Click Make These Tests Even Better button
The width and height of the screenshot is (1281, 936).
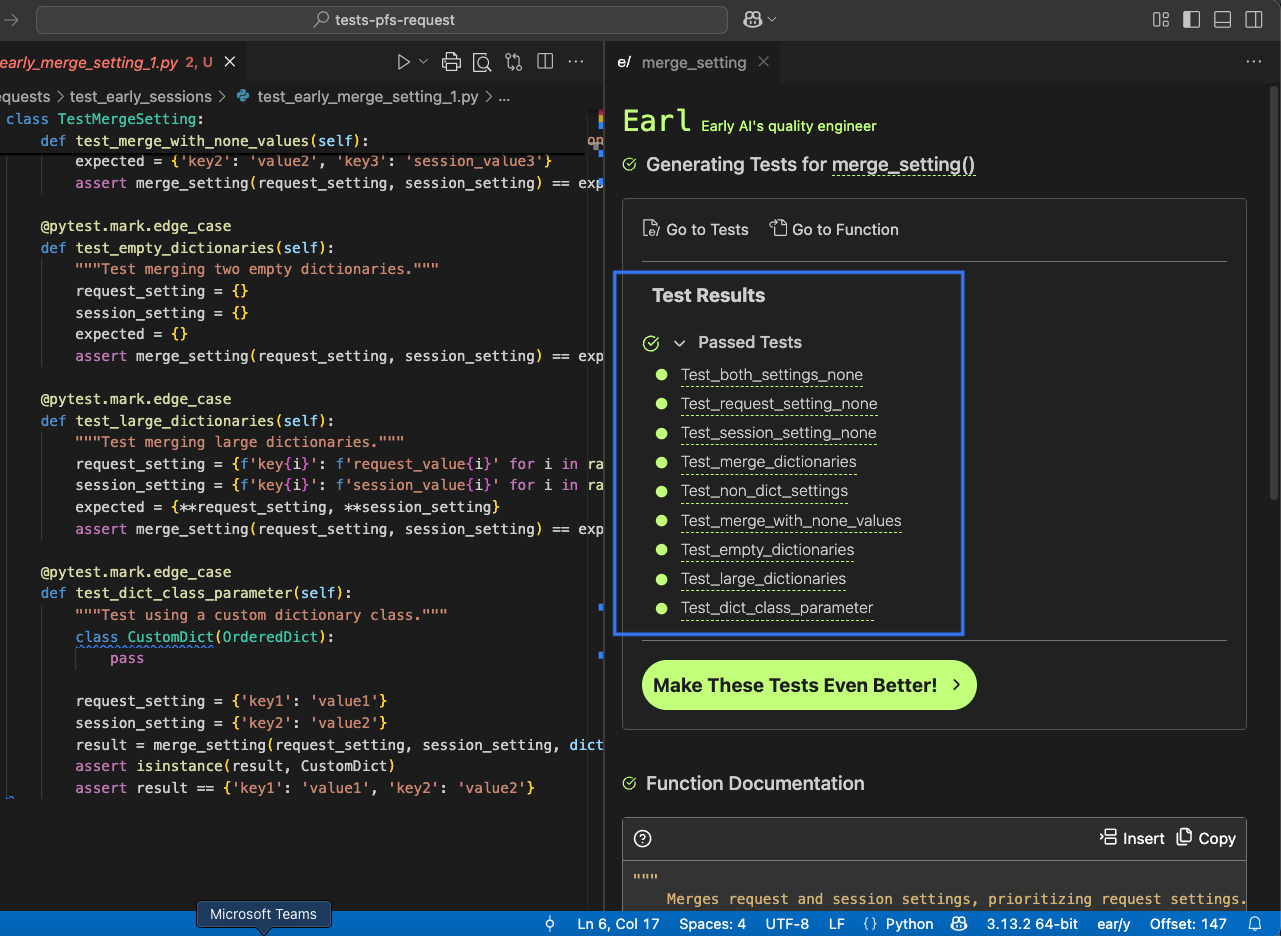(x=809, y=685)
